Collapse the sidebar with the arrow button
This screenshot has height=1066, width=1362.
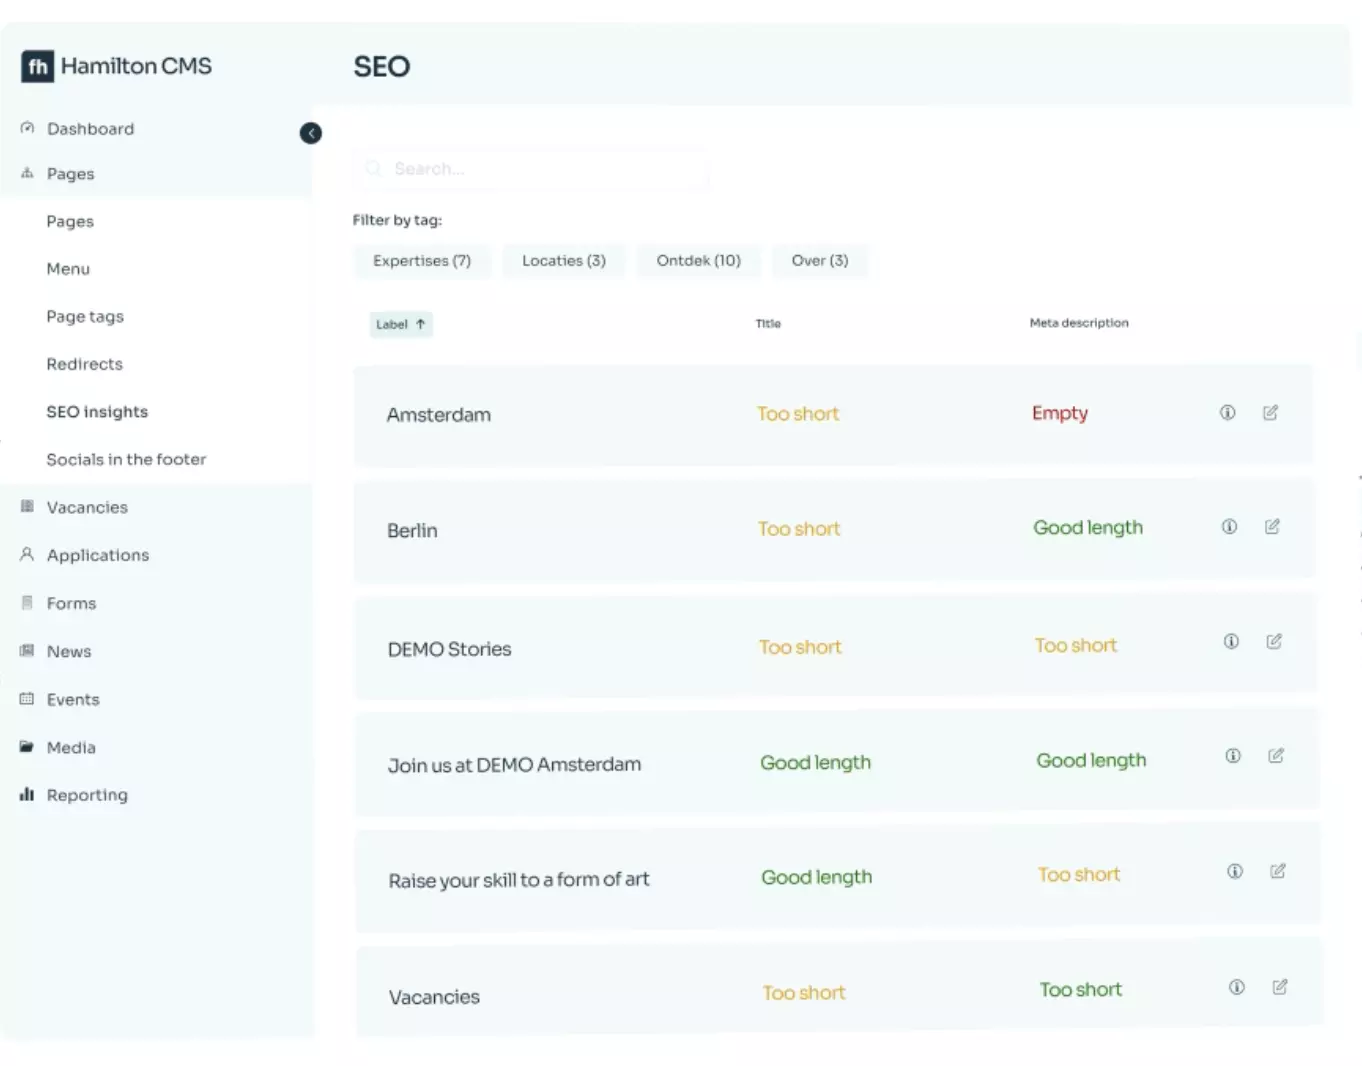[x=311, y=133]
